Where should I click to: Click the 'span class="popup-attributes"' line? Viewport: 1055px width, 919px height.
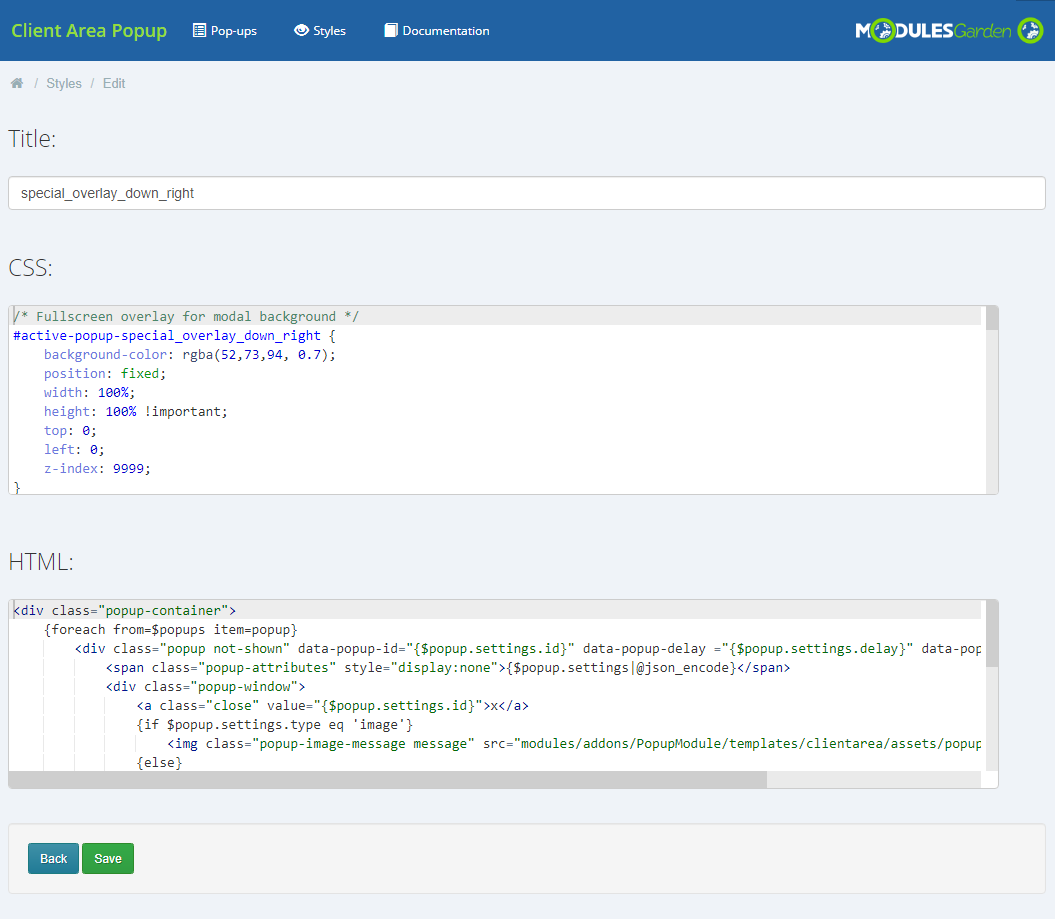point(448,667)
